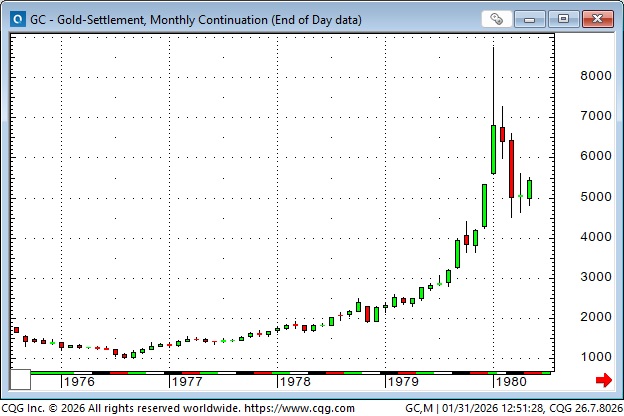The image size is (624, 416).
Task: Select the 1976 year label on time axis
Action: tap(79, 381)
